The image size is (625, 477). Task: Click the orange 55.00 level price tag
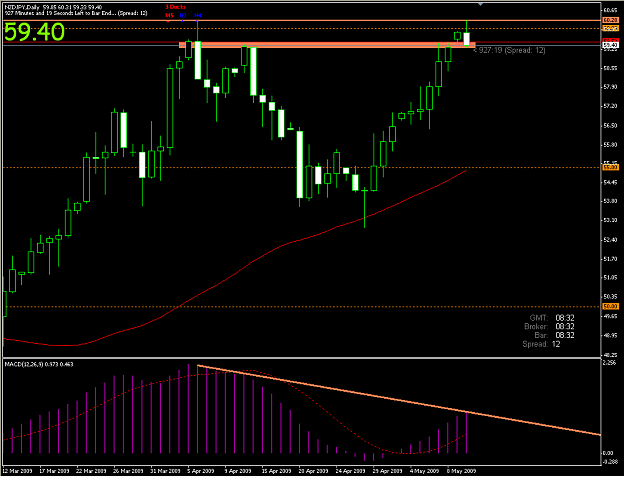611,167
